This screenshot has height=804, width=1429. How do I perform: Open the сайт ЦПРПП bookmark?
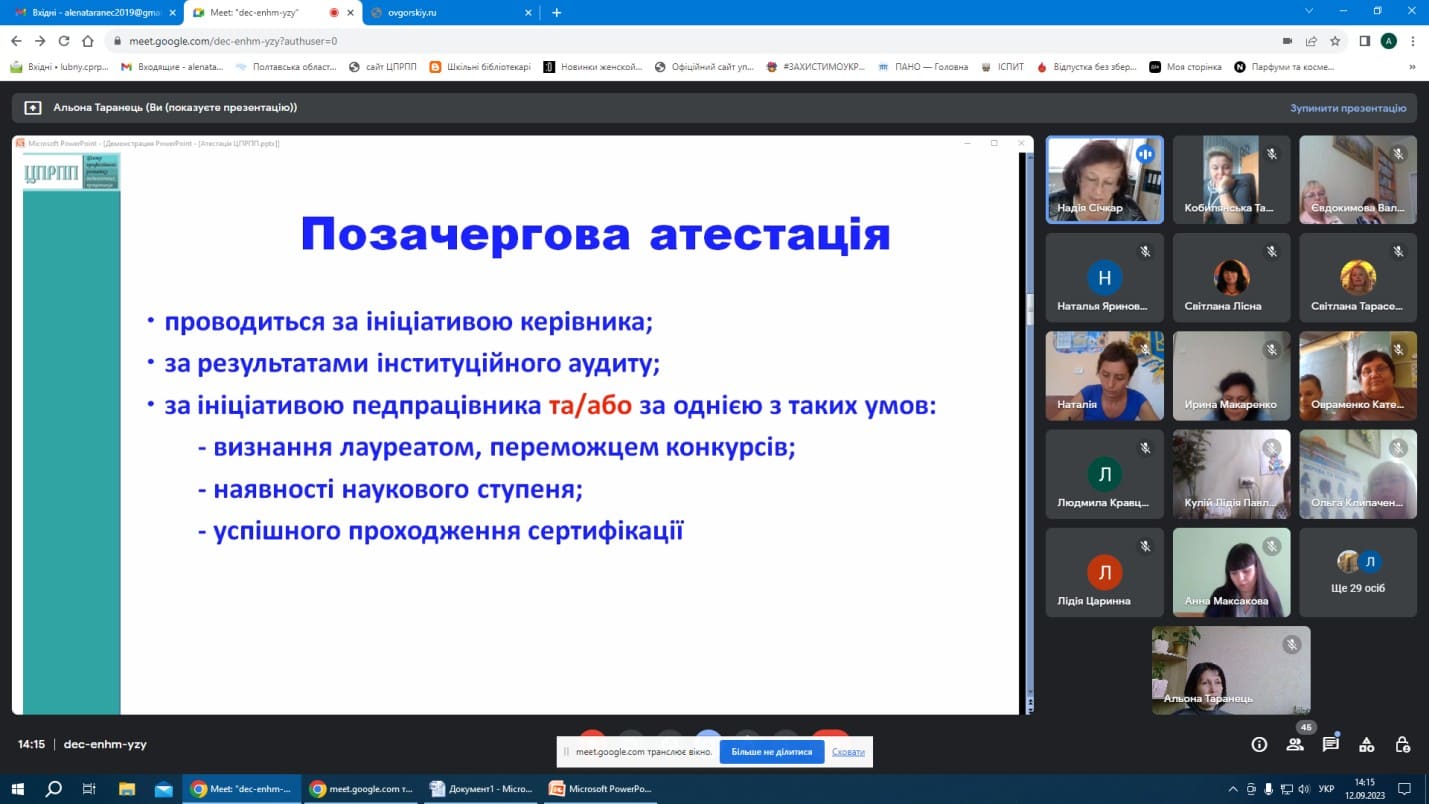(384, 67)
